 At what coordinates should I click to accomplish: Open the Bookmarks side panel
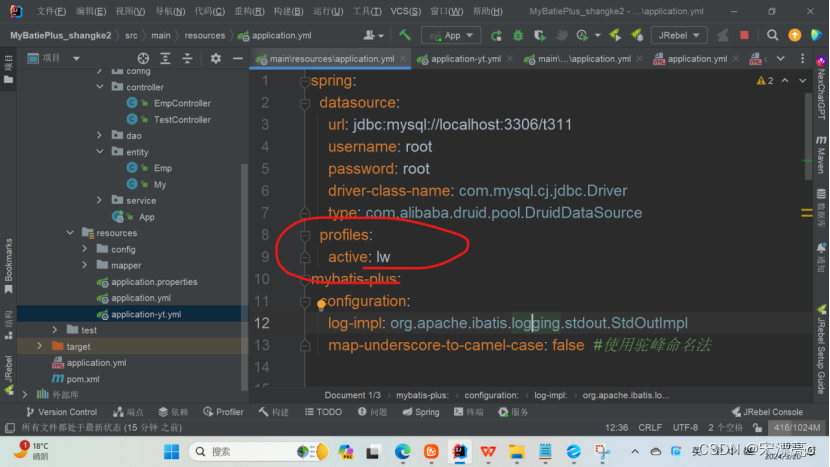[9, 258]
